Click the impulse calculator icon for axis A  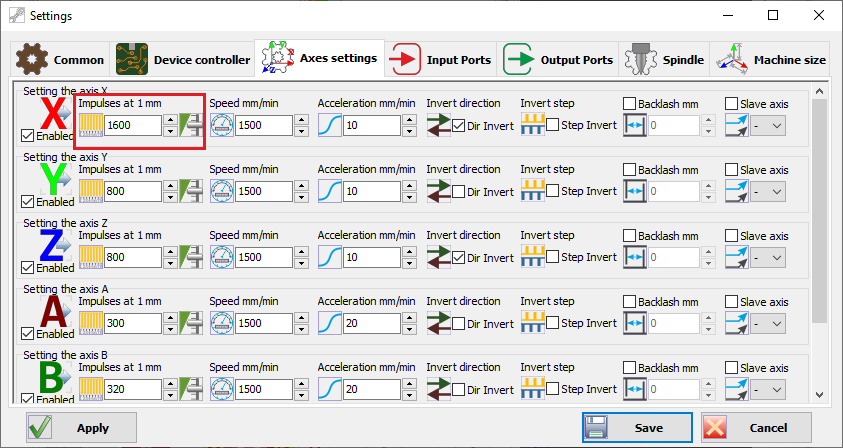[190, 323]
